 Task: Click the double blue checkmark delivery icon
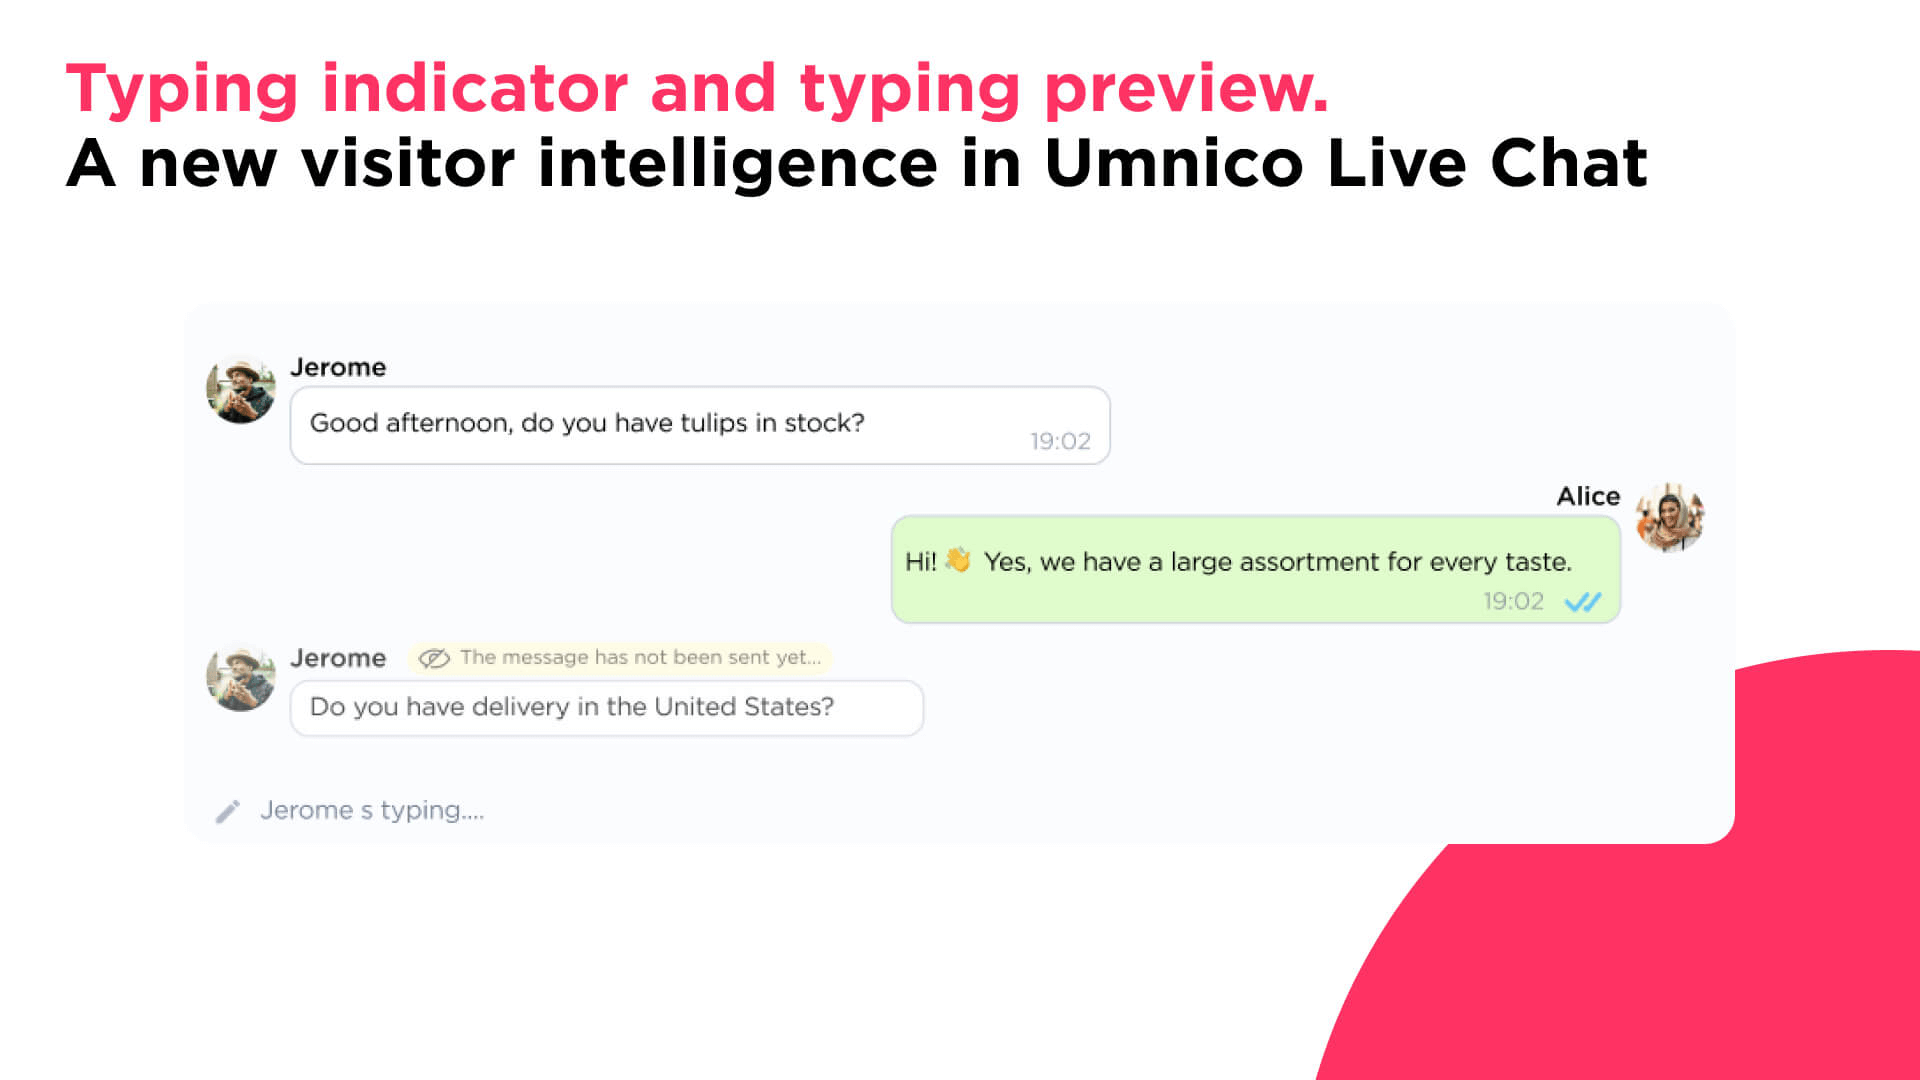(x=1582, y=603)
